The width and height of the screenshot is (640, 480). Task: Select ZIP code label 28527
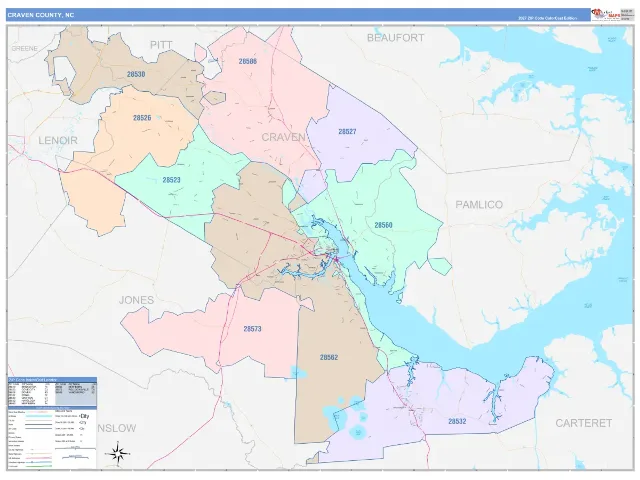pos(347,131)
